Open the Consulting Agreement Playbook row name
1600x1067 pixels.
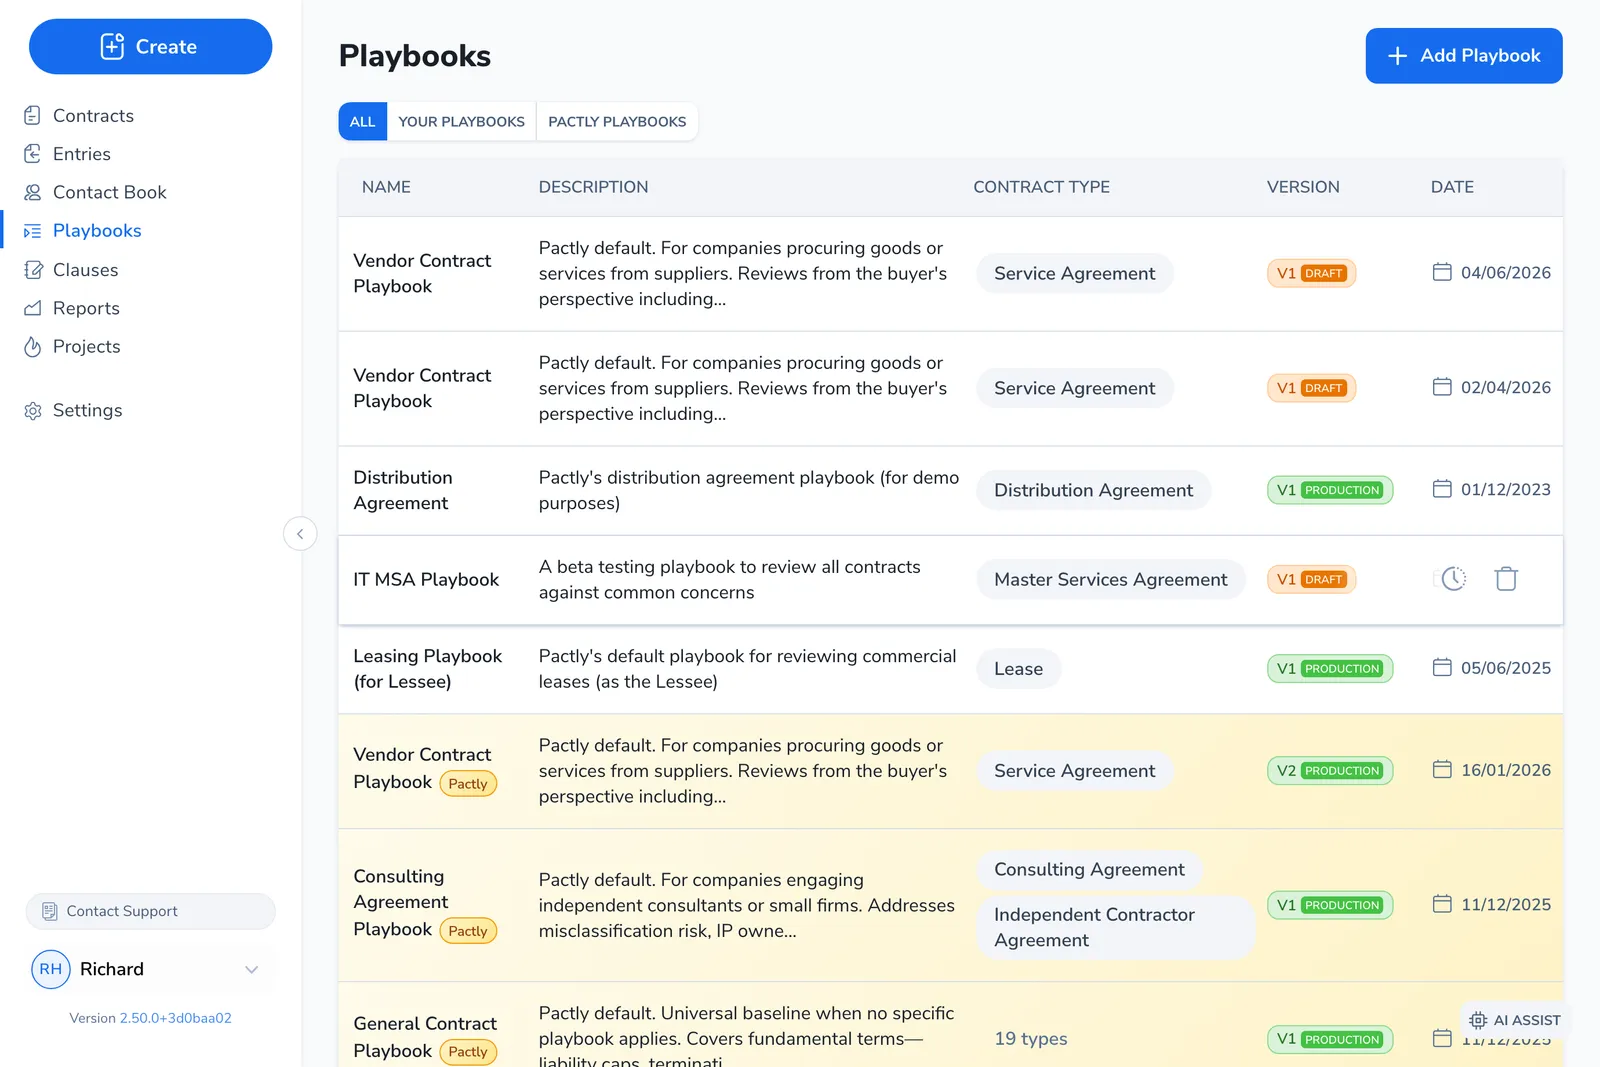[x=400, y=902]
